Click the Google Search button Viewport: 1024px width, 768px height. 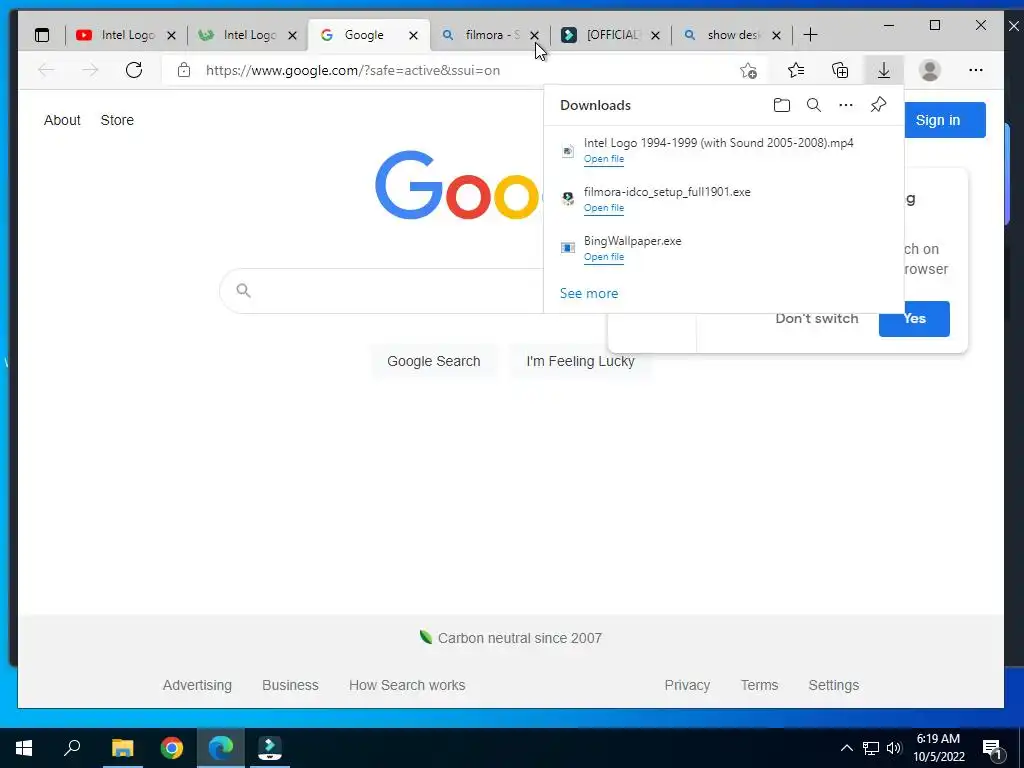434,361
